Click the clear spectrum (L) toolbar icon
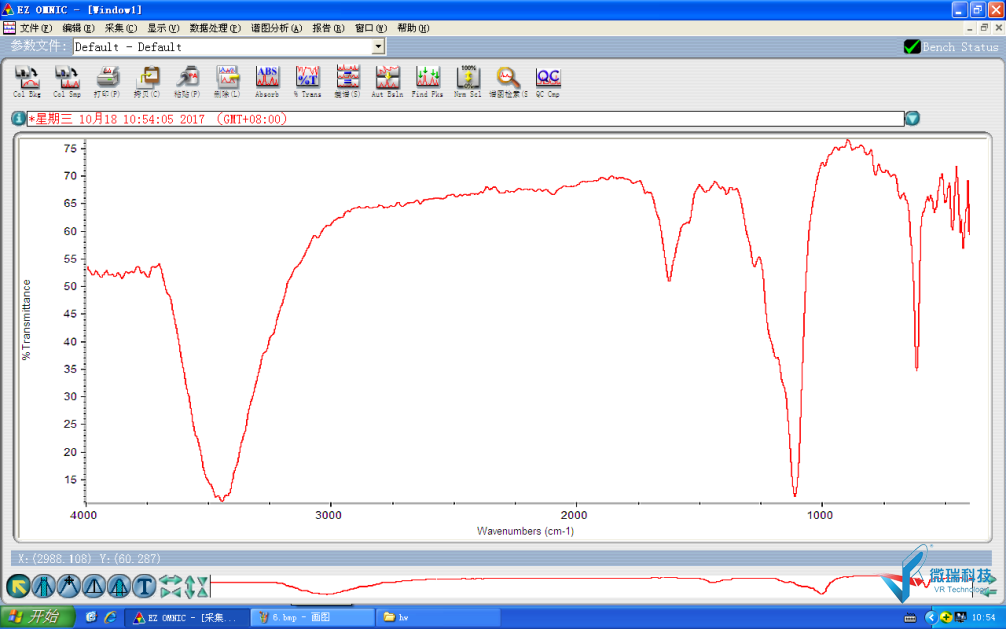 [x=227, y=81]
